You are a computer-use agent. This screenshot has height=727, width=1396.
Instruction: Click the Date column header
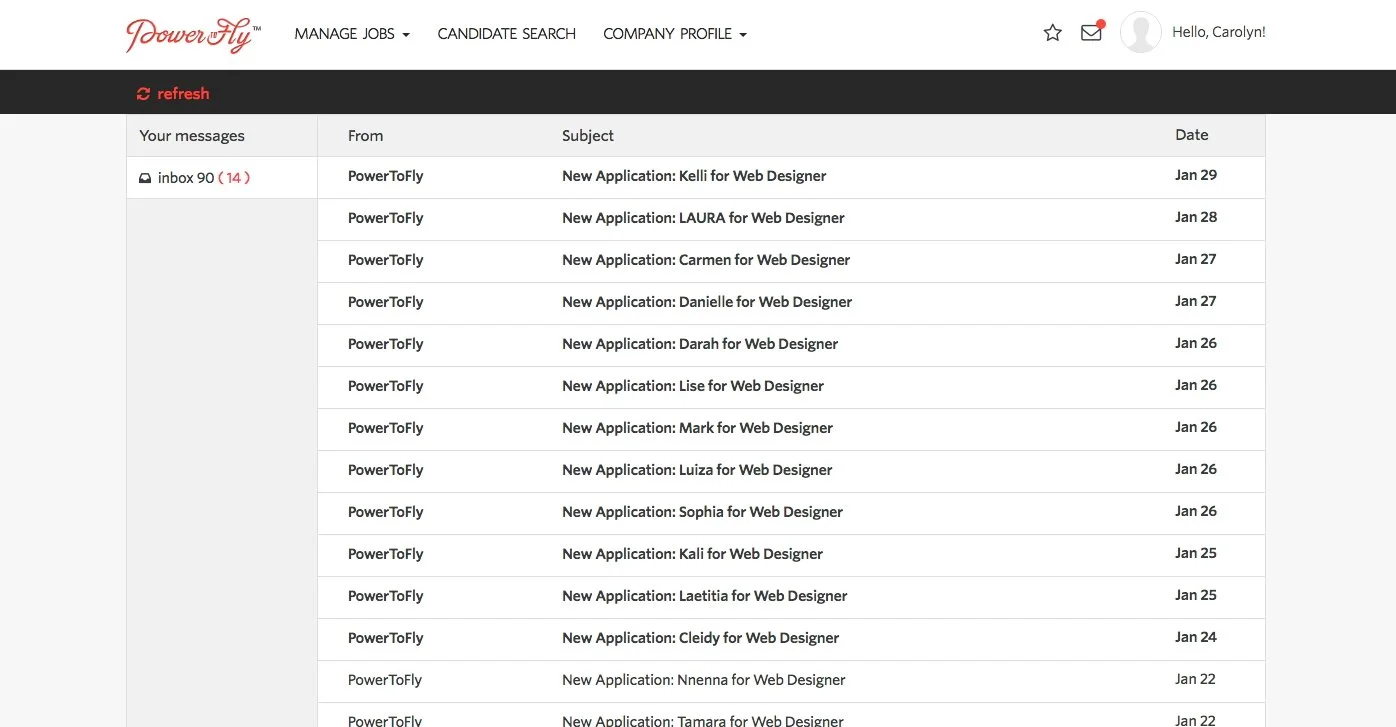(x=1192, y=135)
